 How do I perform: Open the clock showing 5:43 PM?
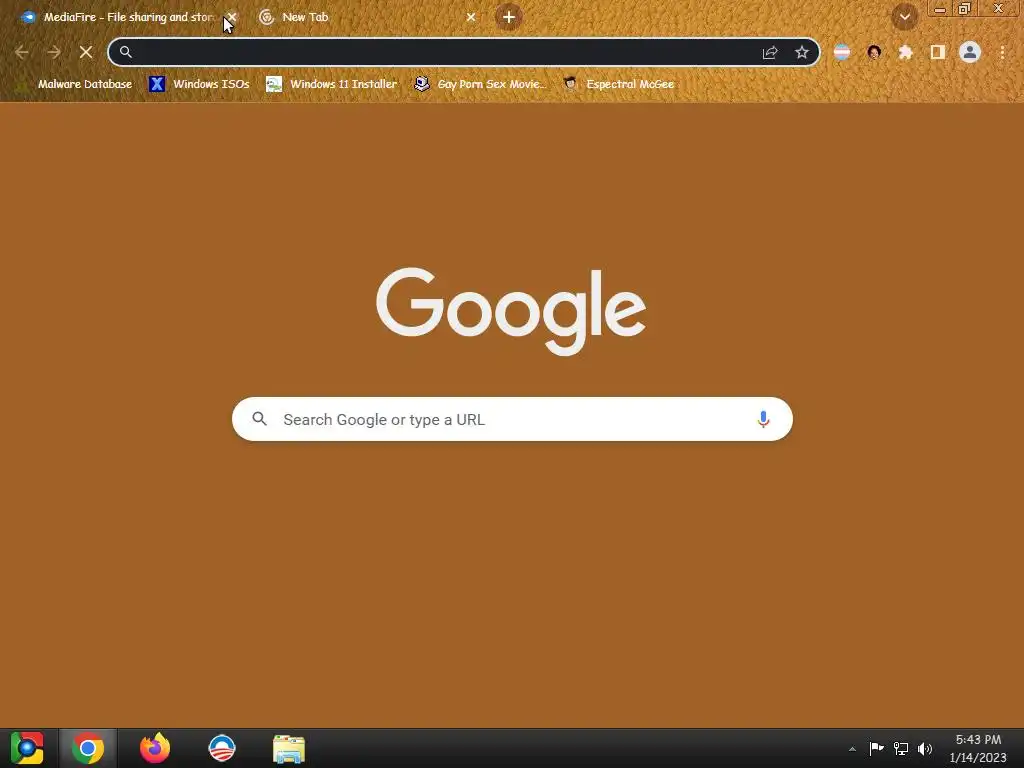click(978, 748)
